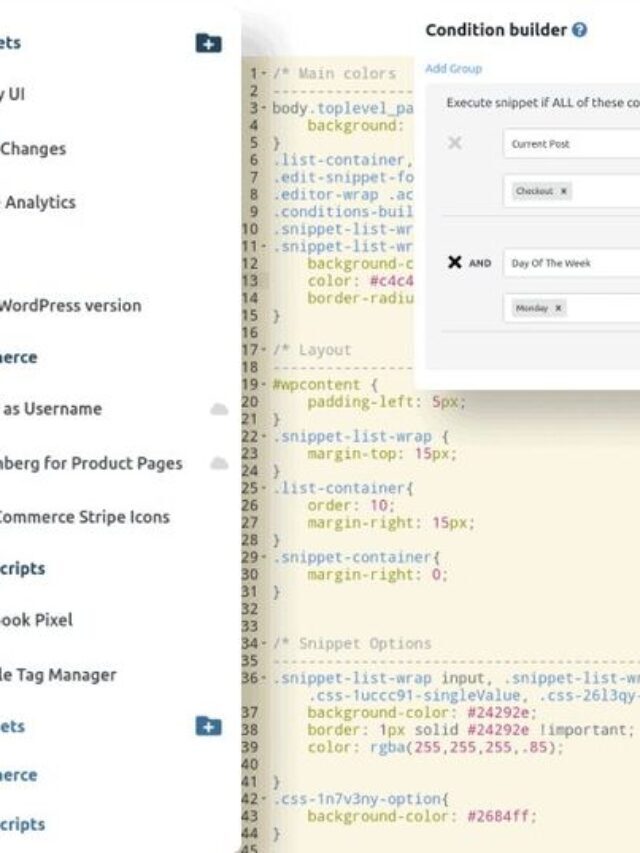This screenshot has height=853, width=640.
Task: Click the Add Group link
Action: pos(453,69)
